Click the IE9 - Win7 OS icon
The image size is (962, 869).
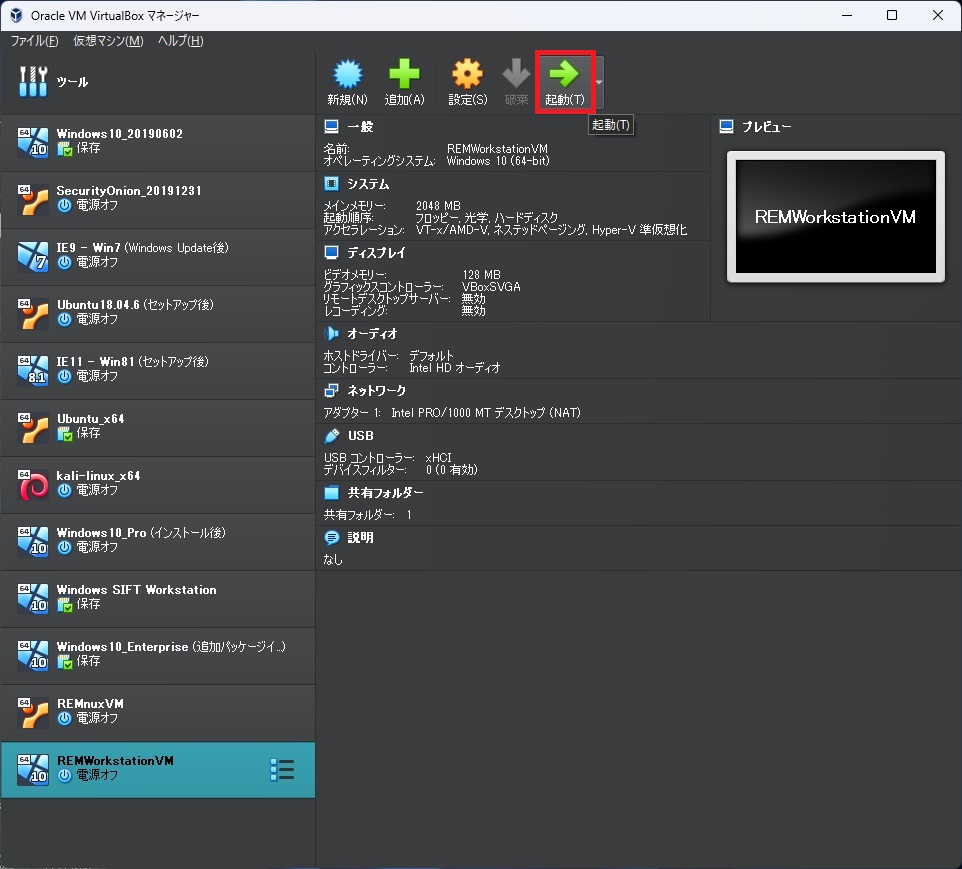click(33, 257)
